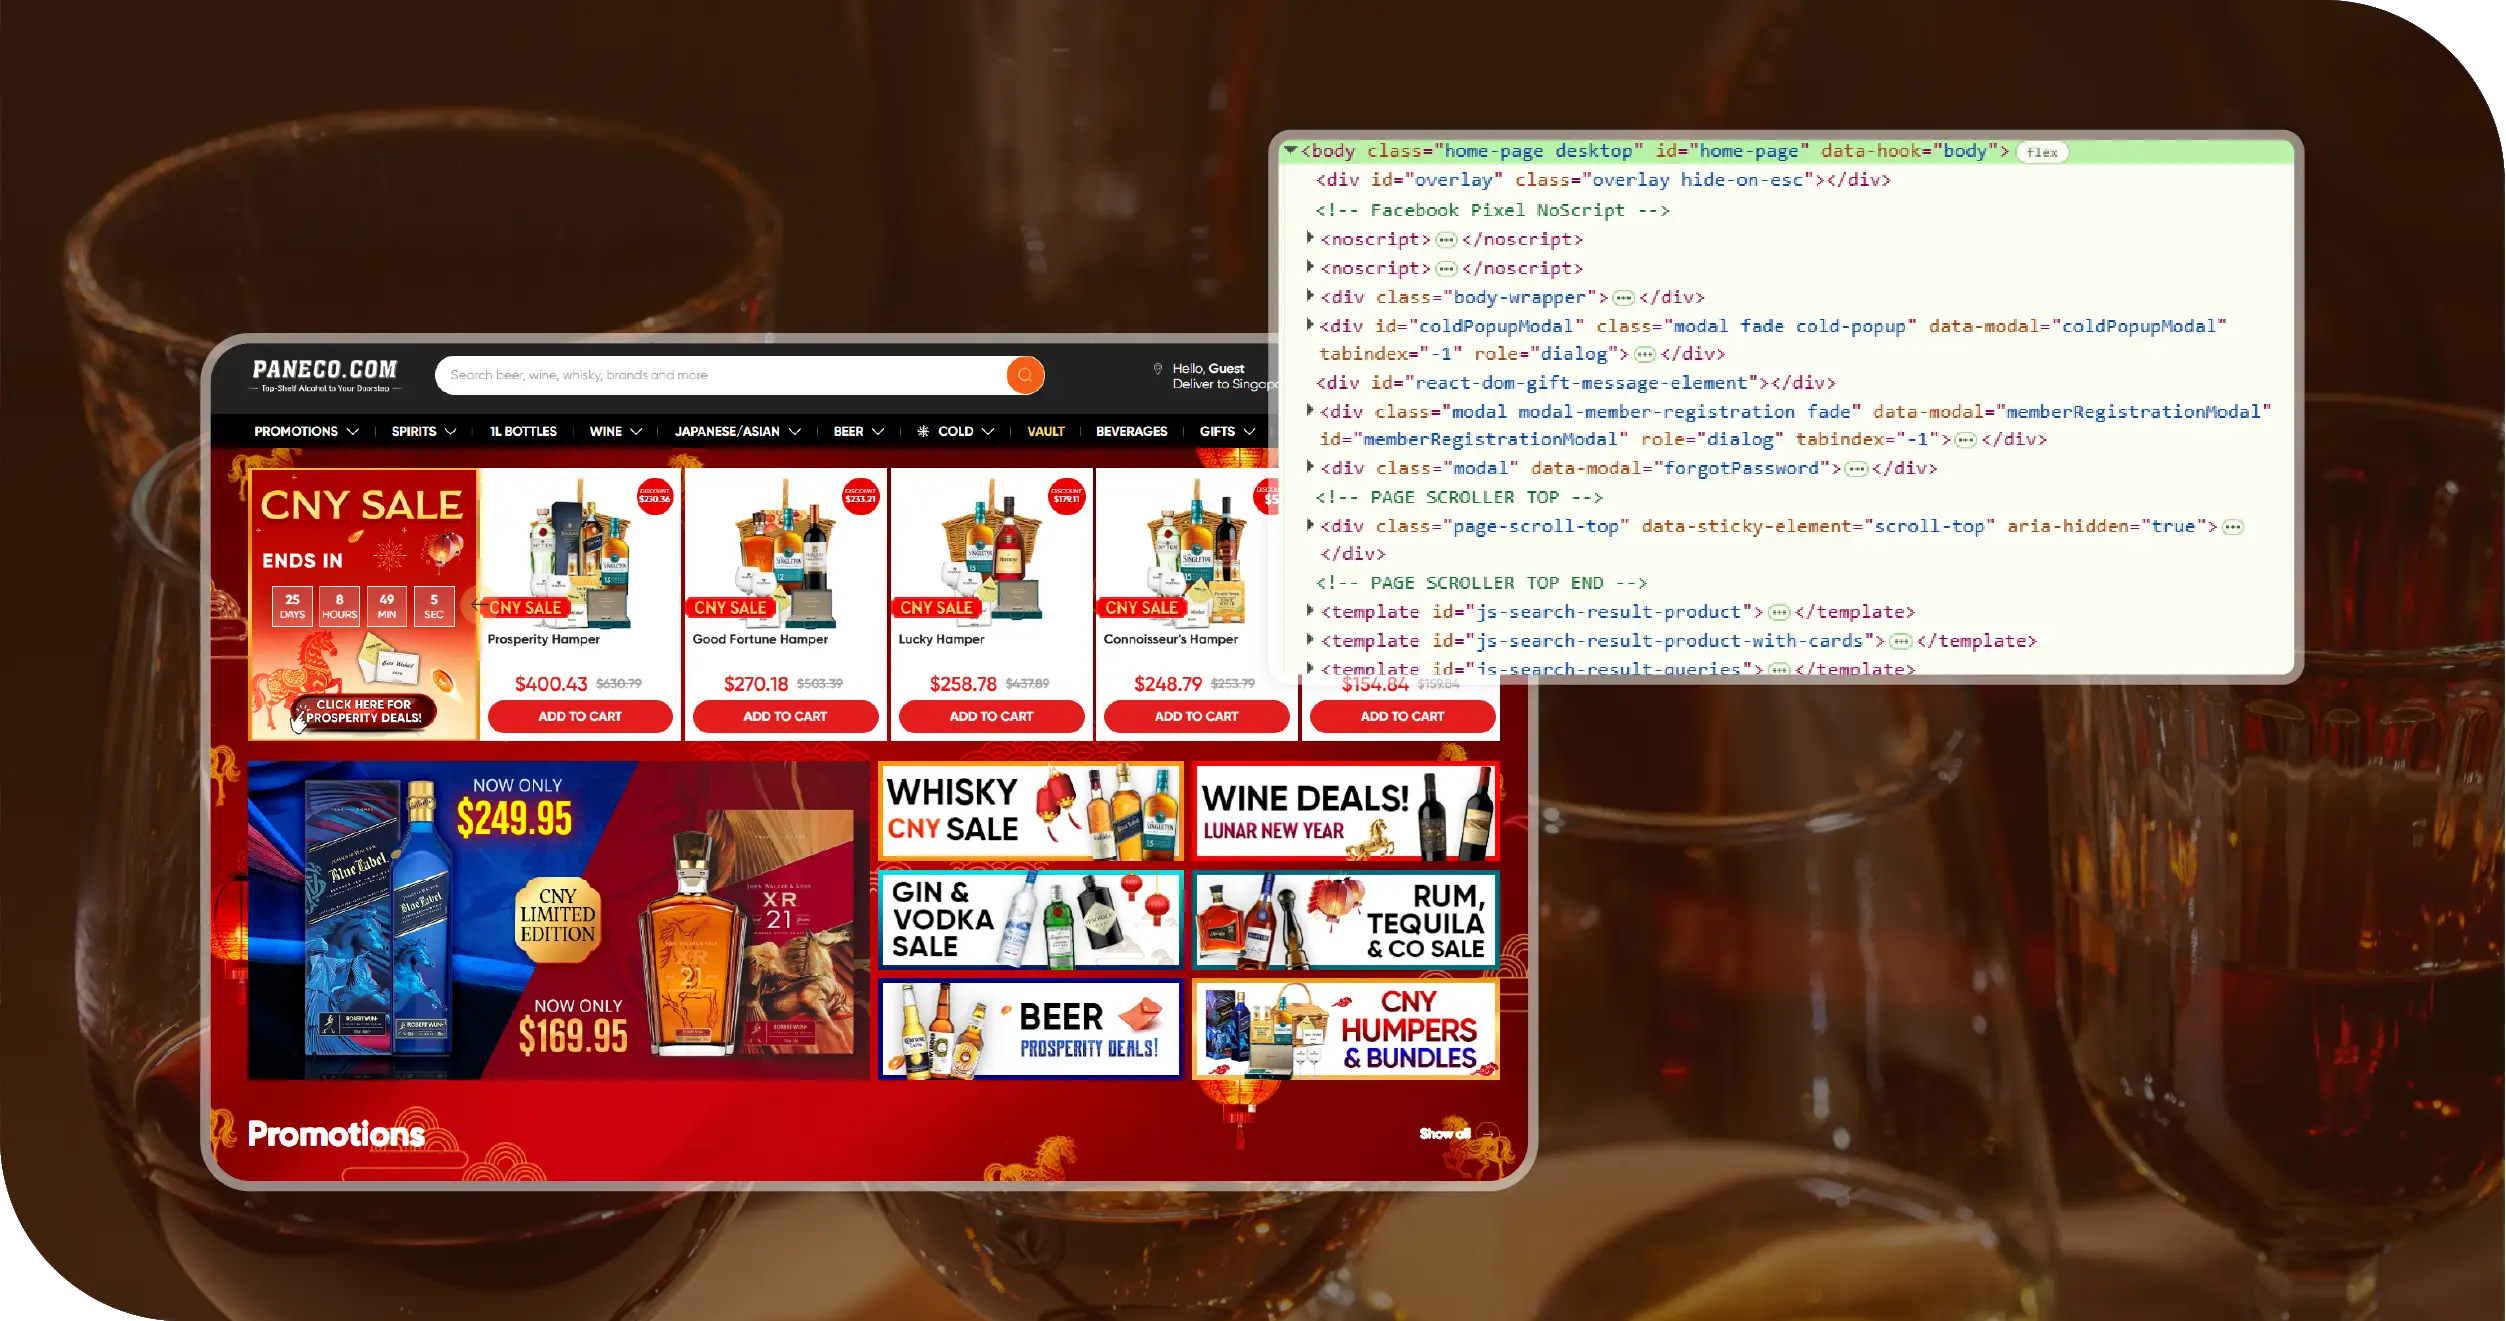Click ellipsis in body-wrapper div

(1623, 298)
